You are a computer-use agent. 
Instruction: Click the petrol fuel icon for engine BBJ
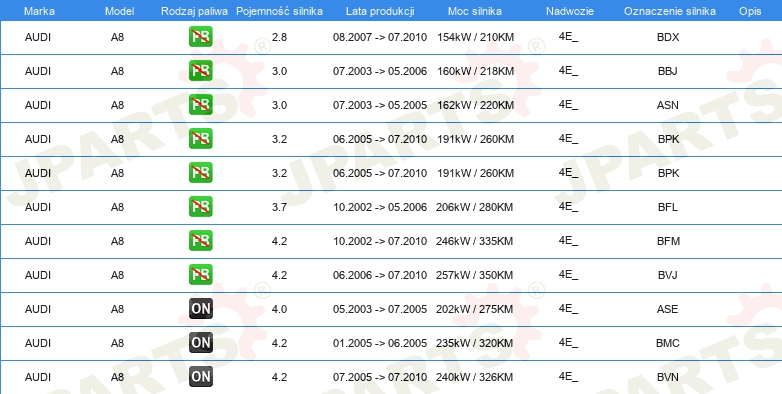[x=200, y=71]
